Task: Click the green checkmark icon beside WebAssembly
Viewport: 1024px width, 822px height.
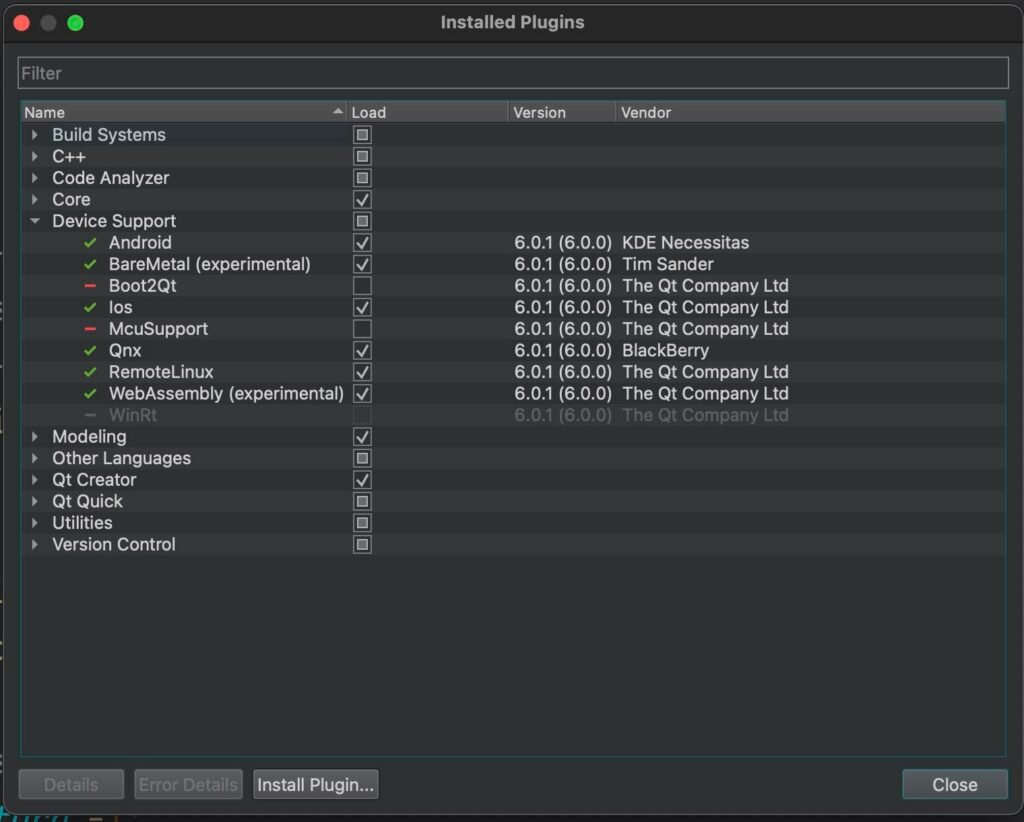Action: point(90,394)
